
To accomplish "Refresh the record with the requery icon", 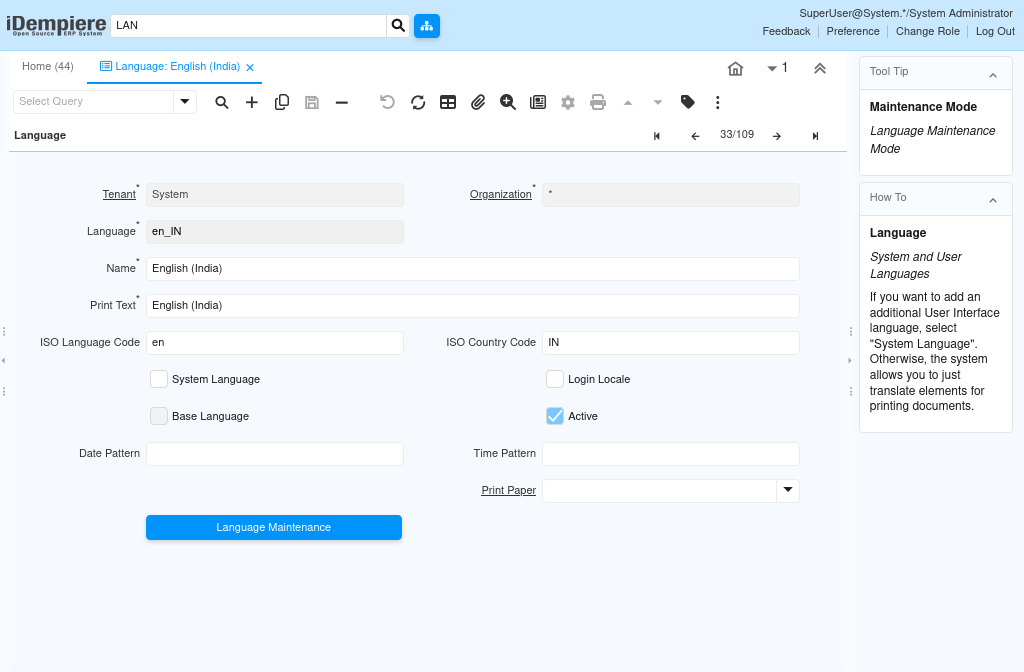I will coord(418,103).
